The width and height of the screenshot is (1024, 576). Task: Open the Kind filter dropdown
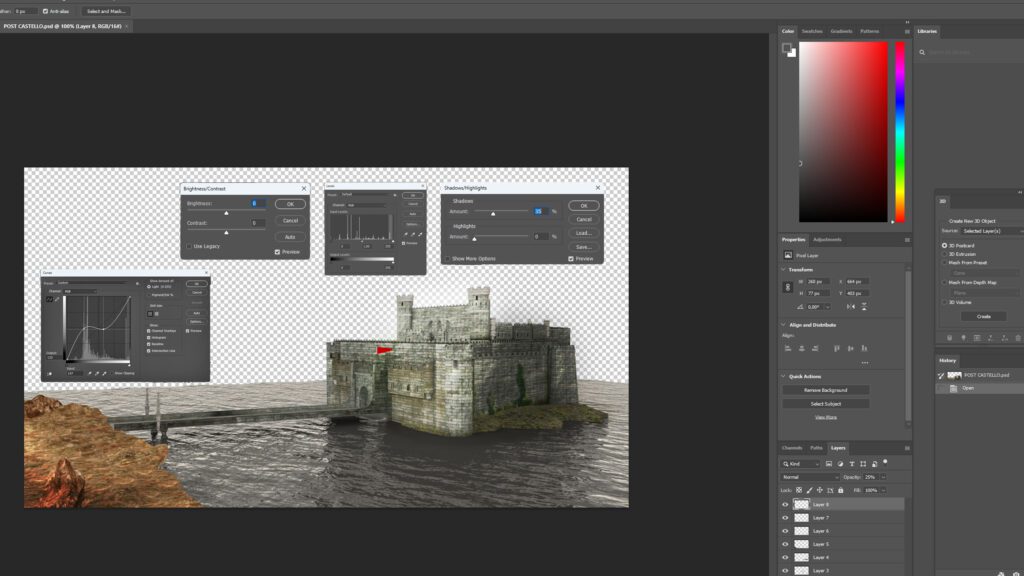pyautogui.click(x=801, y=464)
